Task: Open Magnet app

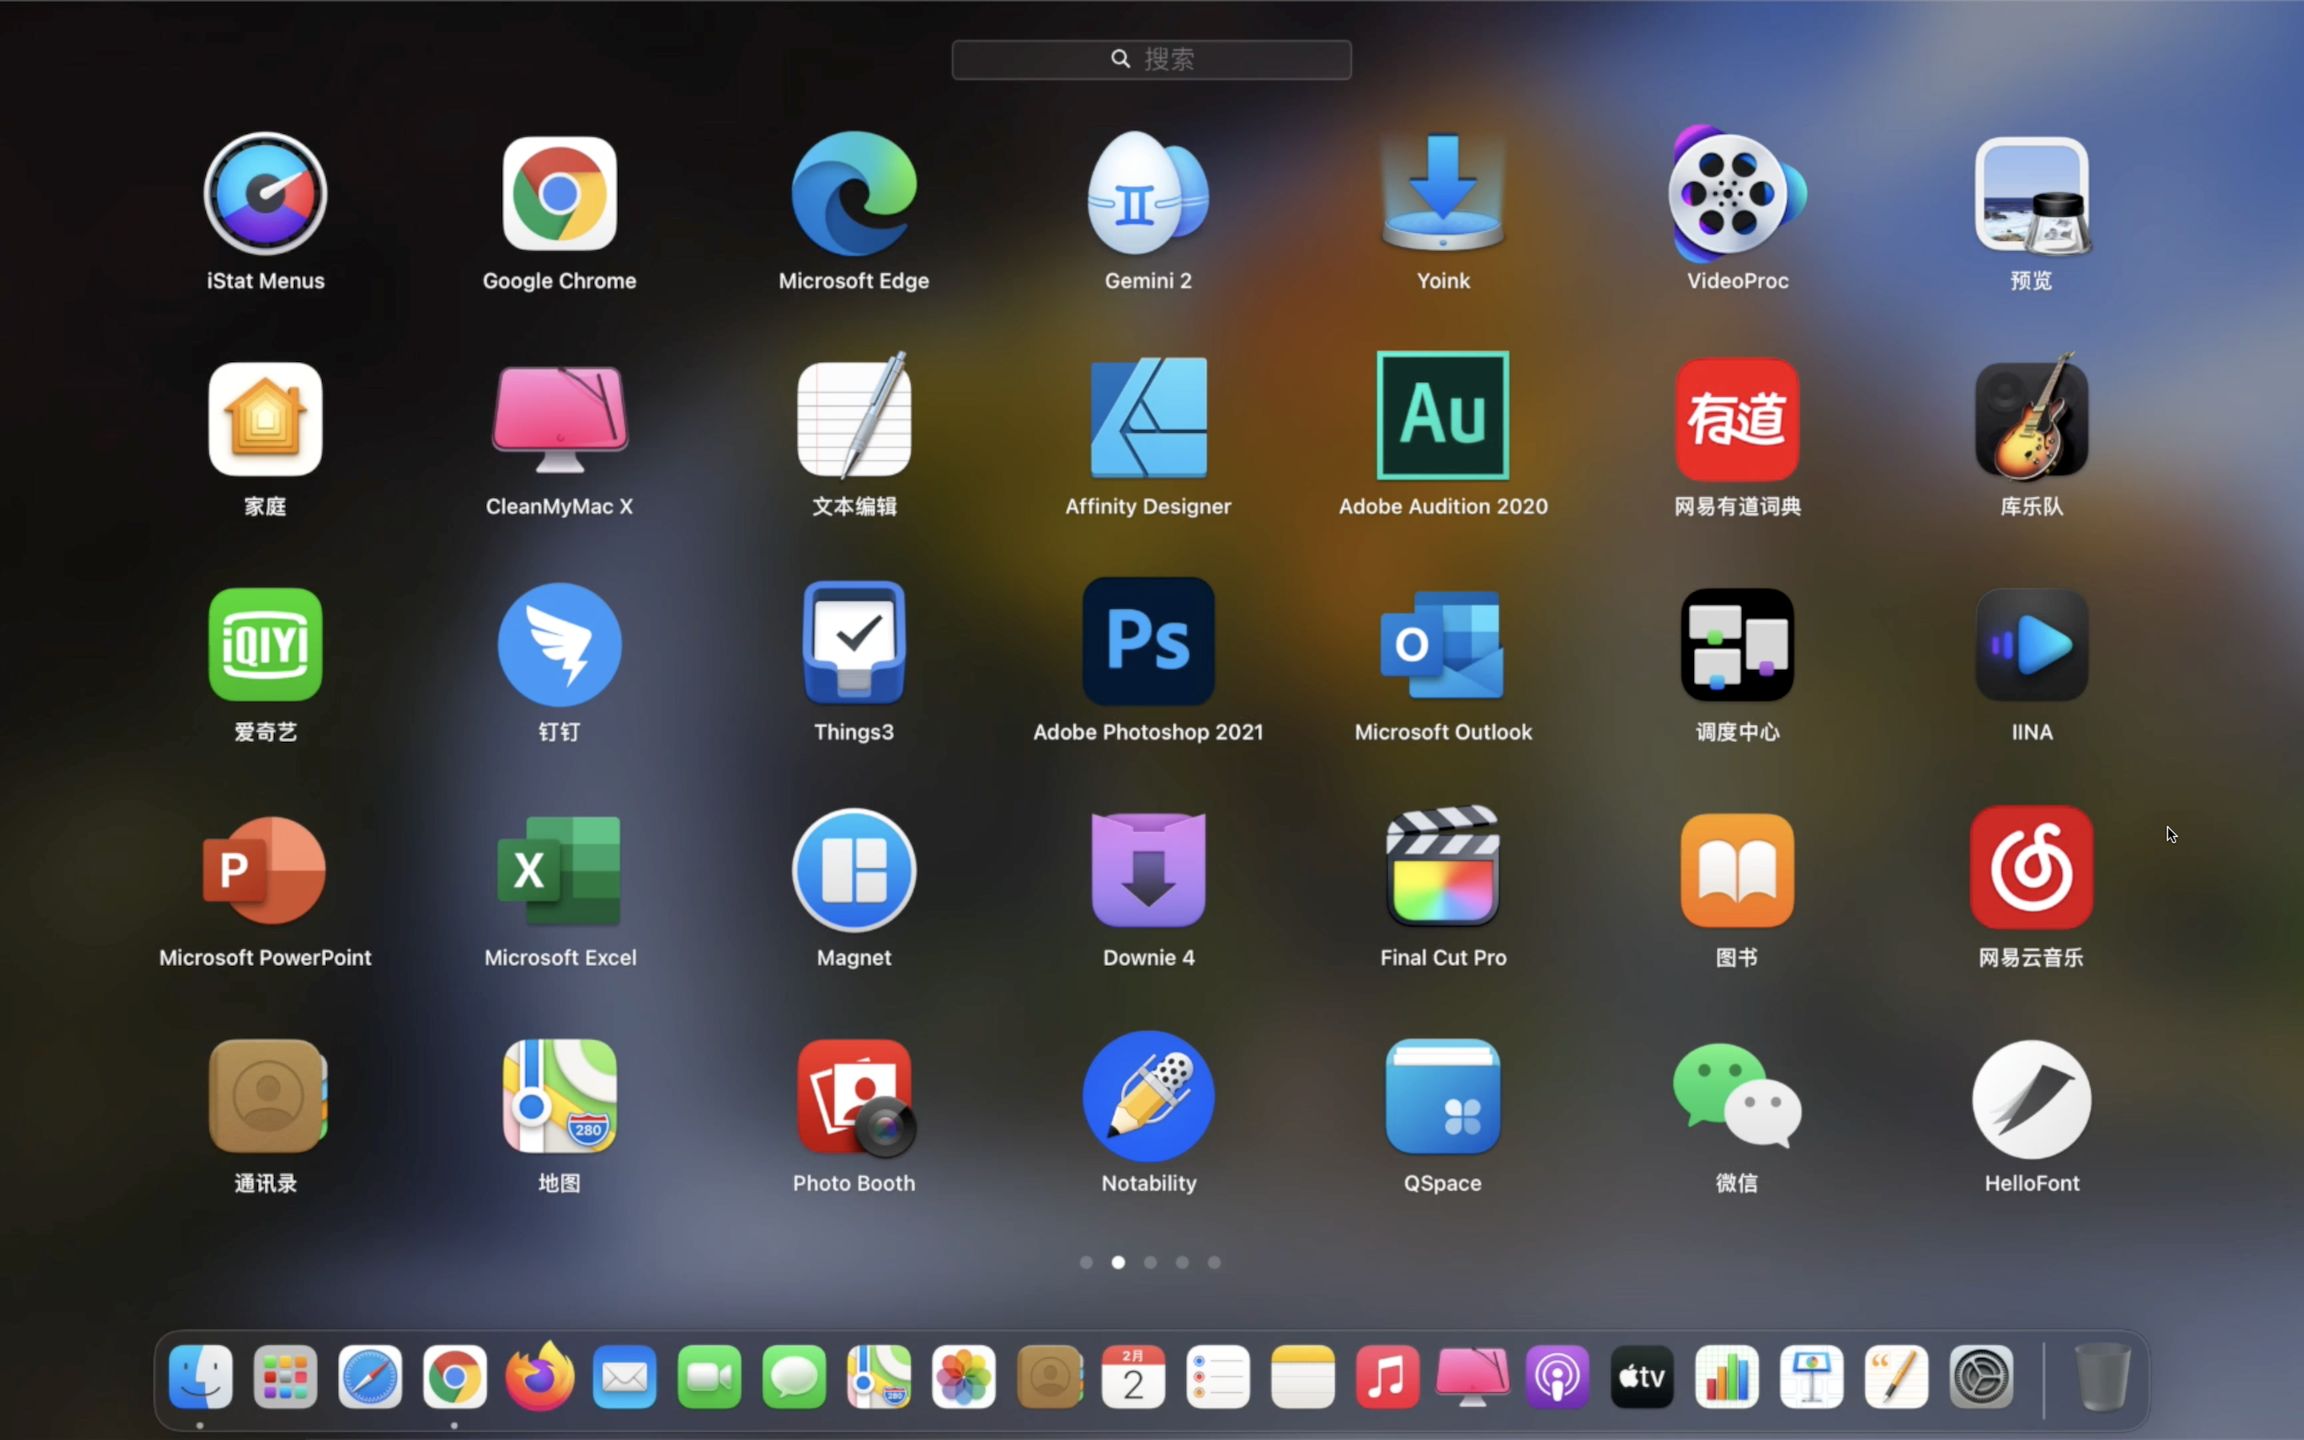Action: pos(854,870)
